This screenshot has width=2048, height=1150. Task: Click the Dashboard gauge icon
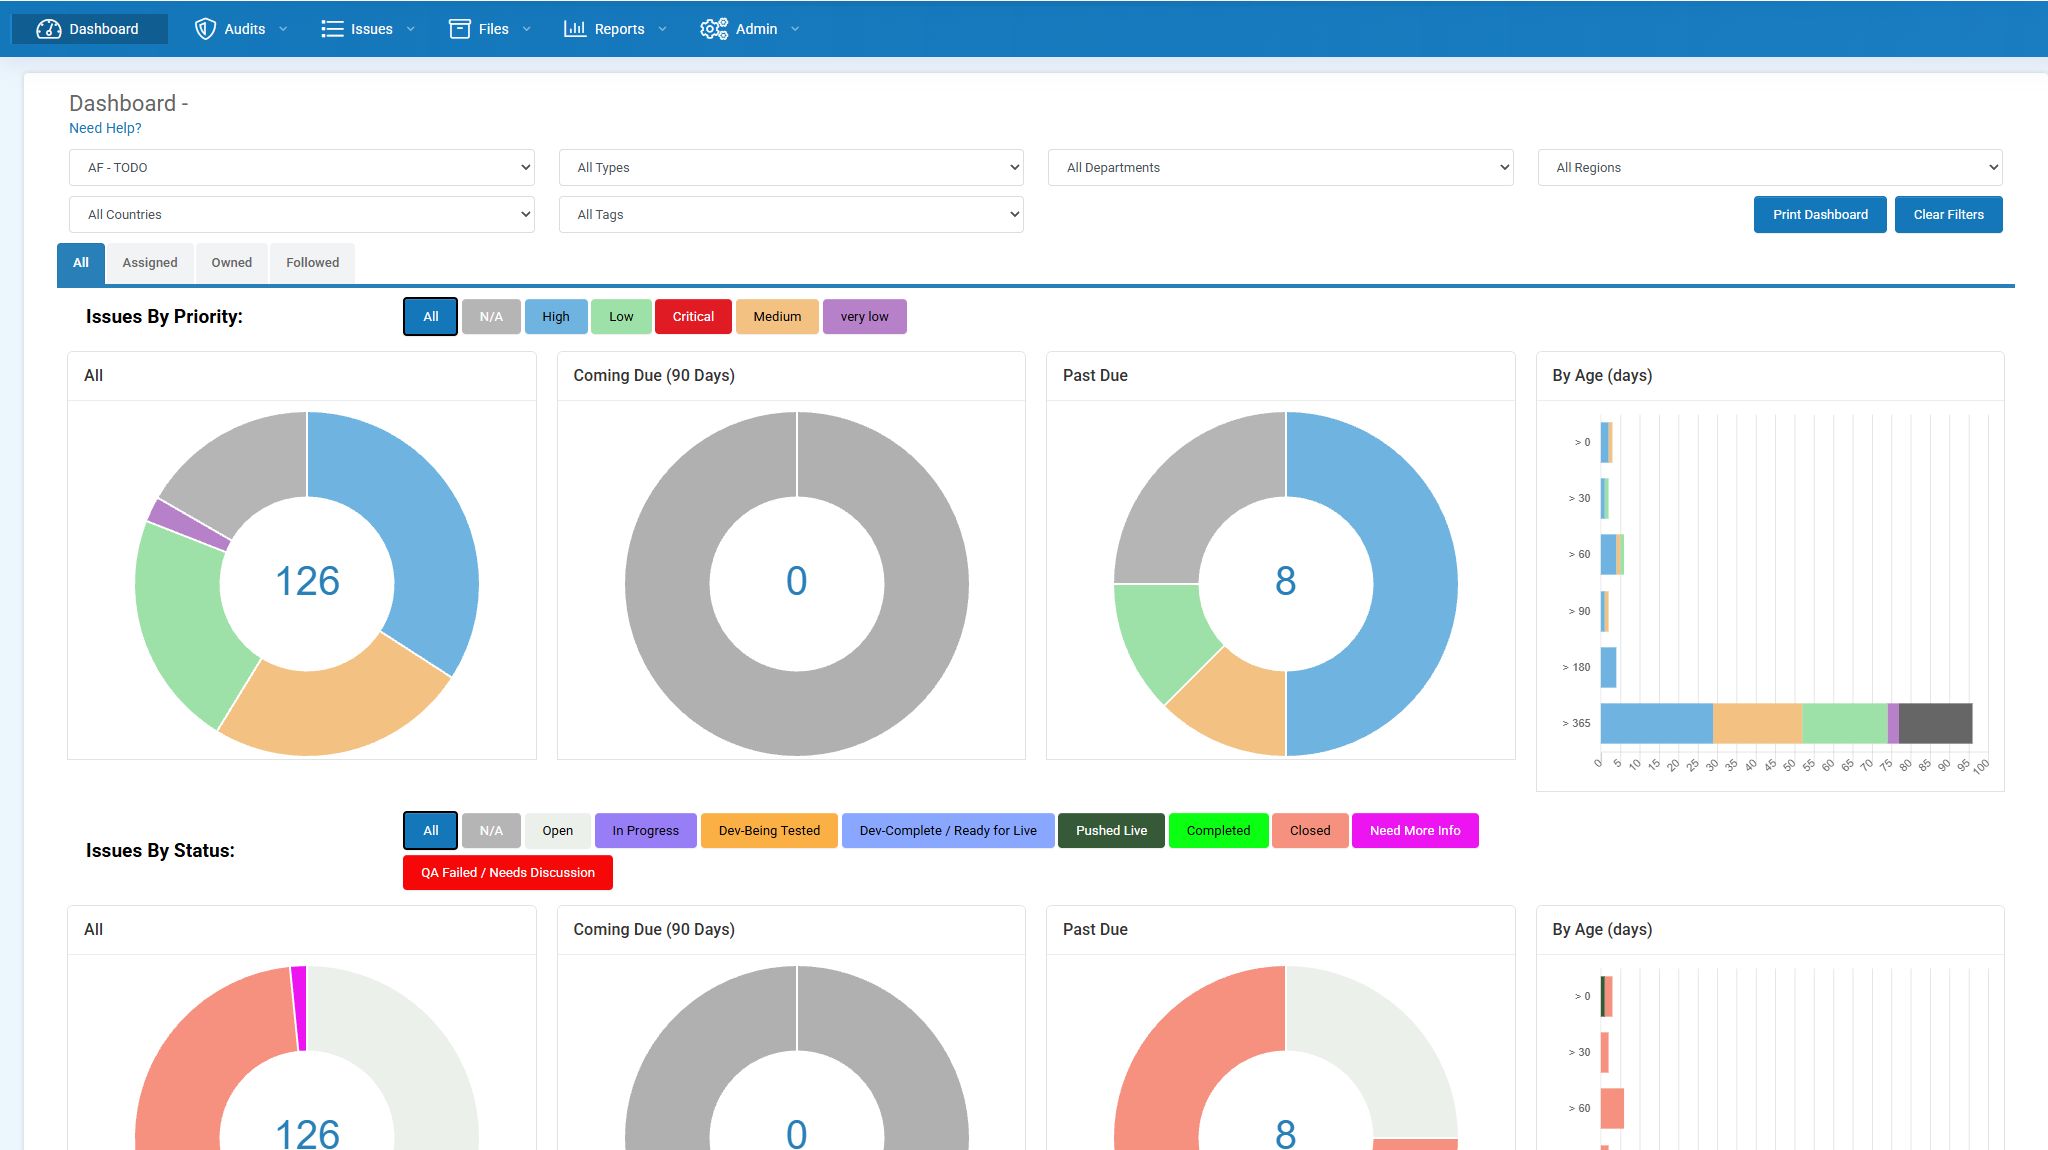(48, 29)
